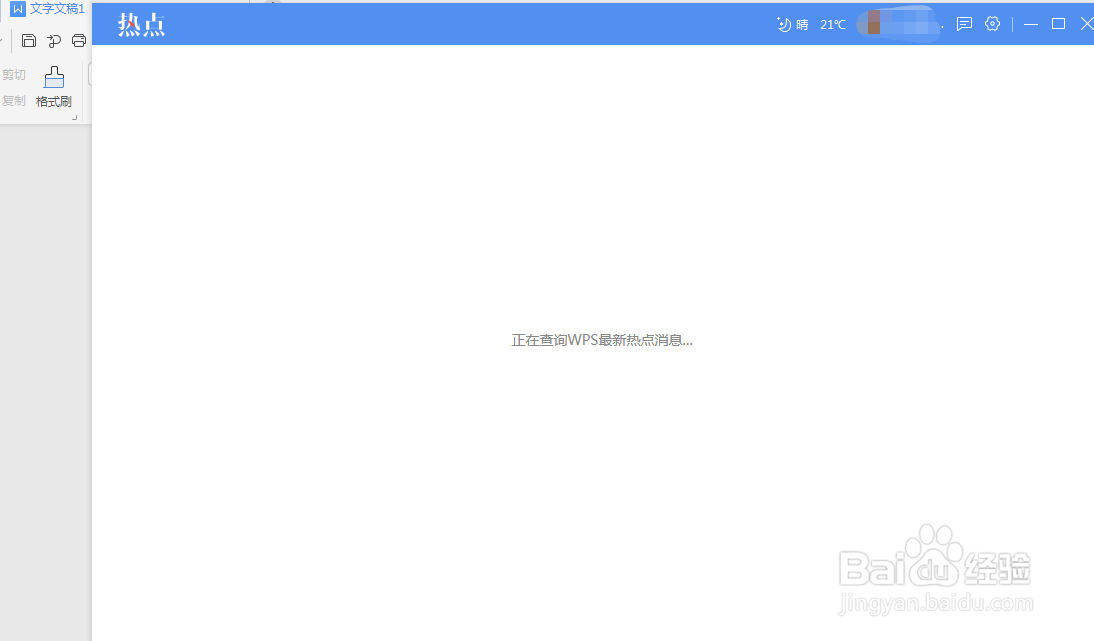Screen dimensions: 1094x641
Task: Click the 21℃ temperature reading
Action: click(833, 24)
